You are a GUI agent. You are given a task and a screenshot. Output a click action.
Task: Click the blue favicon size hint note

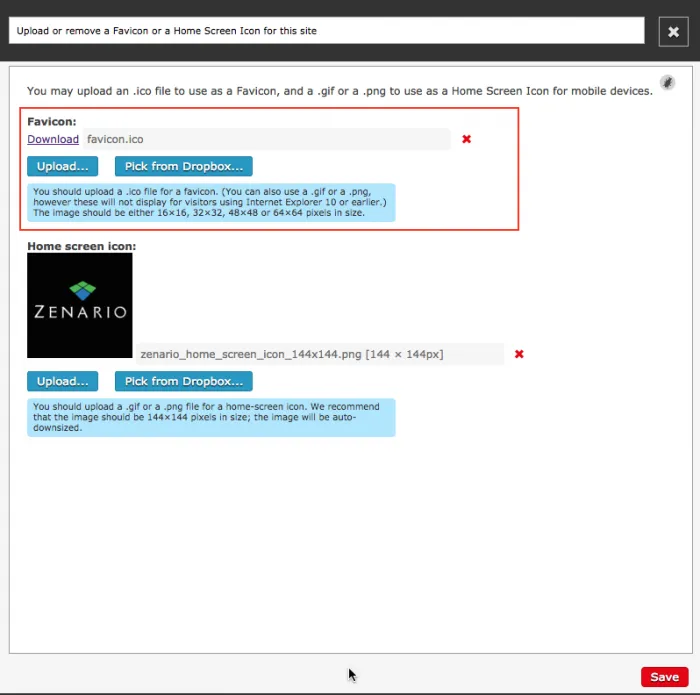211,202
